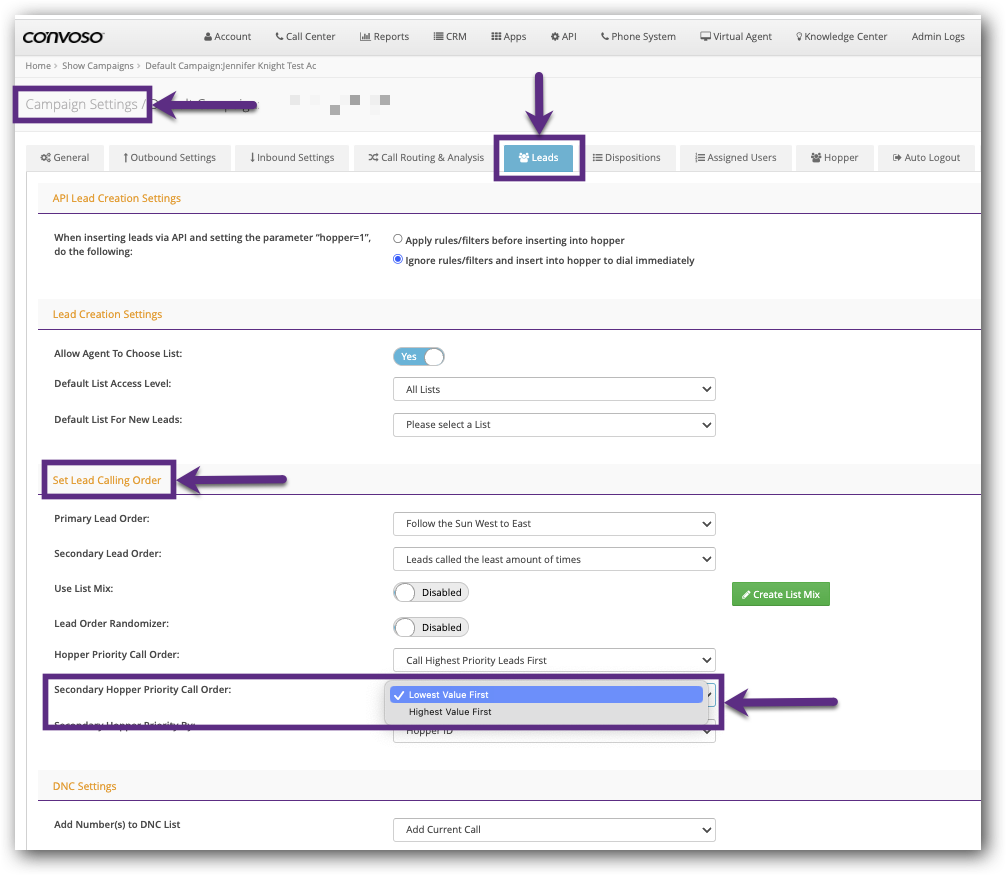Image resolution: width=1006 pixels, height=875 pixels.
Task: Switch to the Hopper tab
Action: (x=835, y=158)
